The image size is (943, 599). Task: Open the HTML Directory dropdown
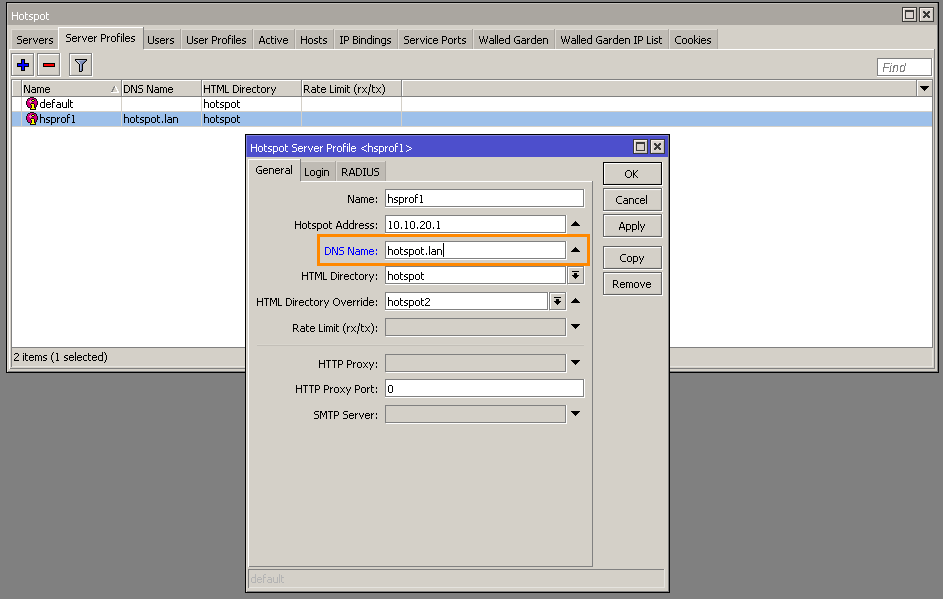point(576,275)
